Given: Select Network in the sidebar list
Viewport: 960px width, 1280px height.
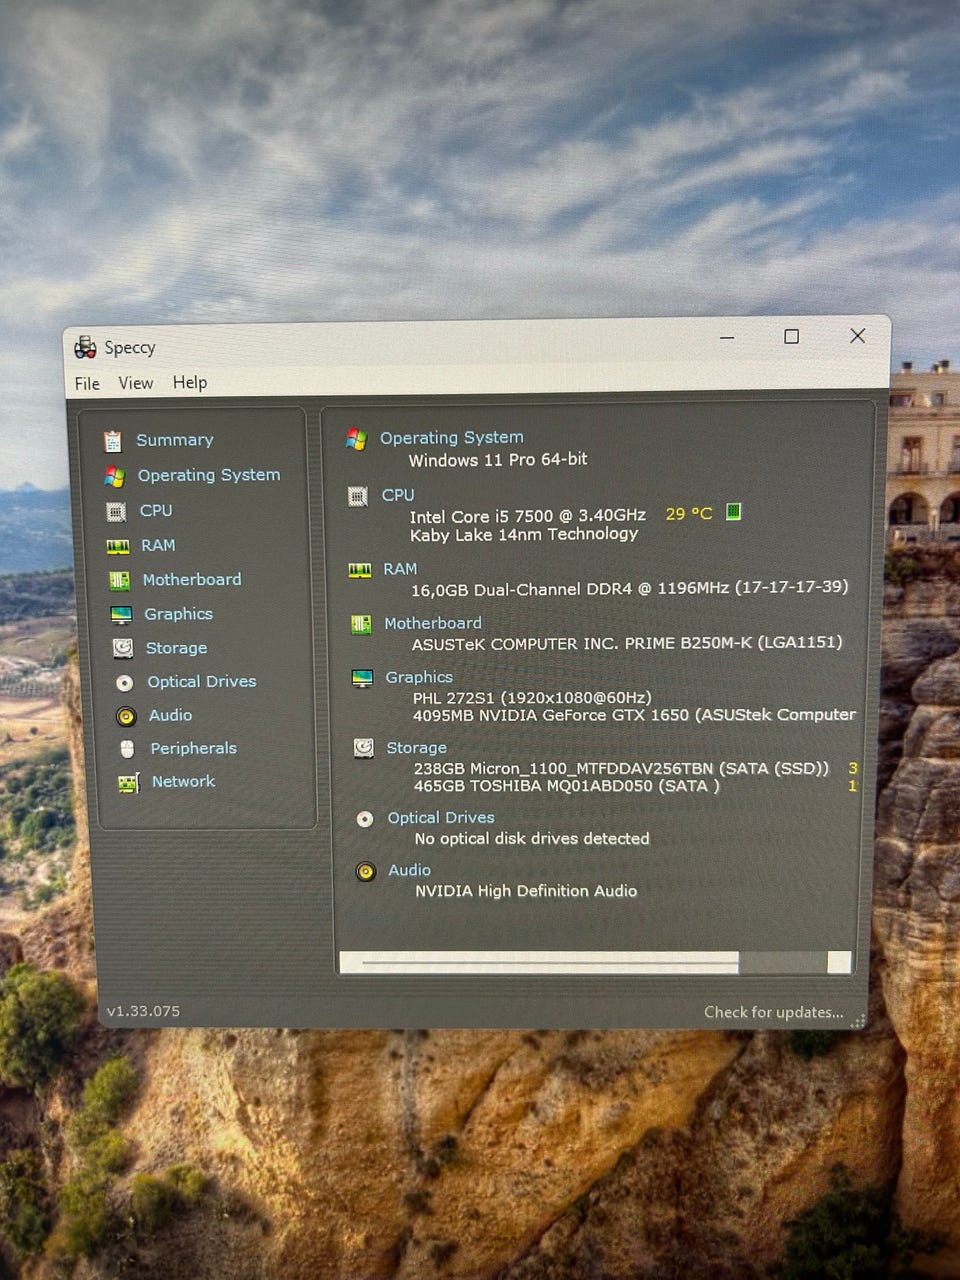Looking at the screenshot, I should (183, 782).
